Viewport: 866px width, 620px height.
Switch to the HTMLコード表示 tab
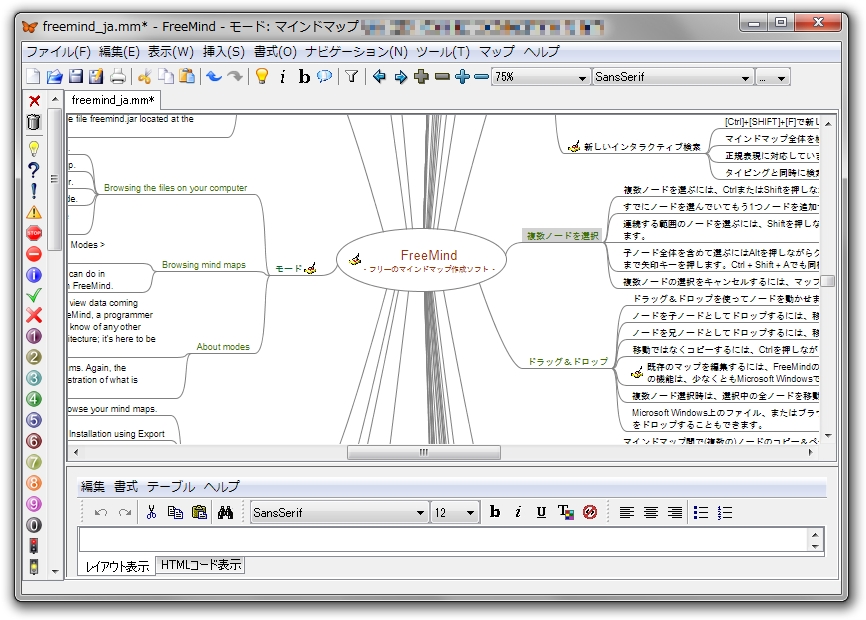click(200, 565)
